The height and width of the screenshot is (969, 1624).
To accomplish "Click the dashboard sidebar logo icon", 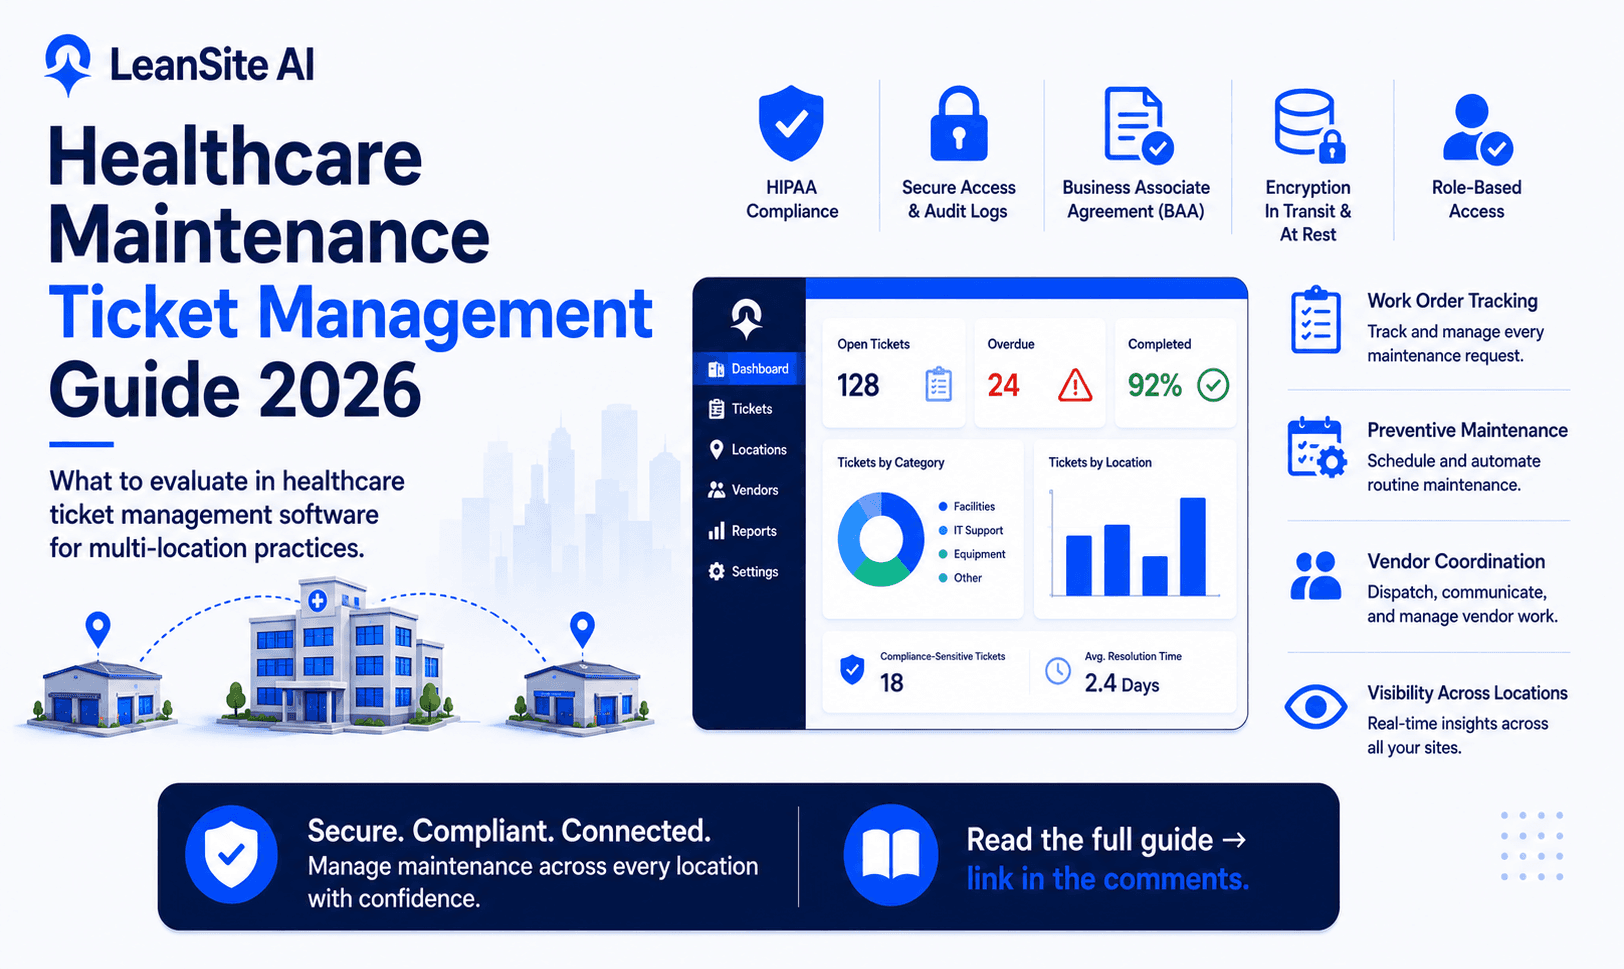I will click(746, 319).
